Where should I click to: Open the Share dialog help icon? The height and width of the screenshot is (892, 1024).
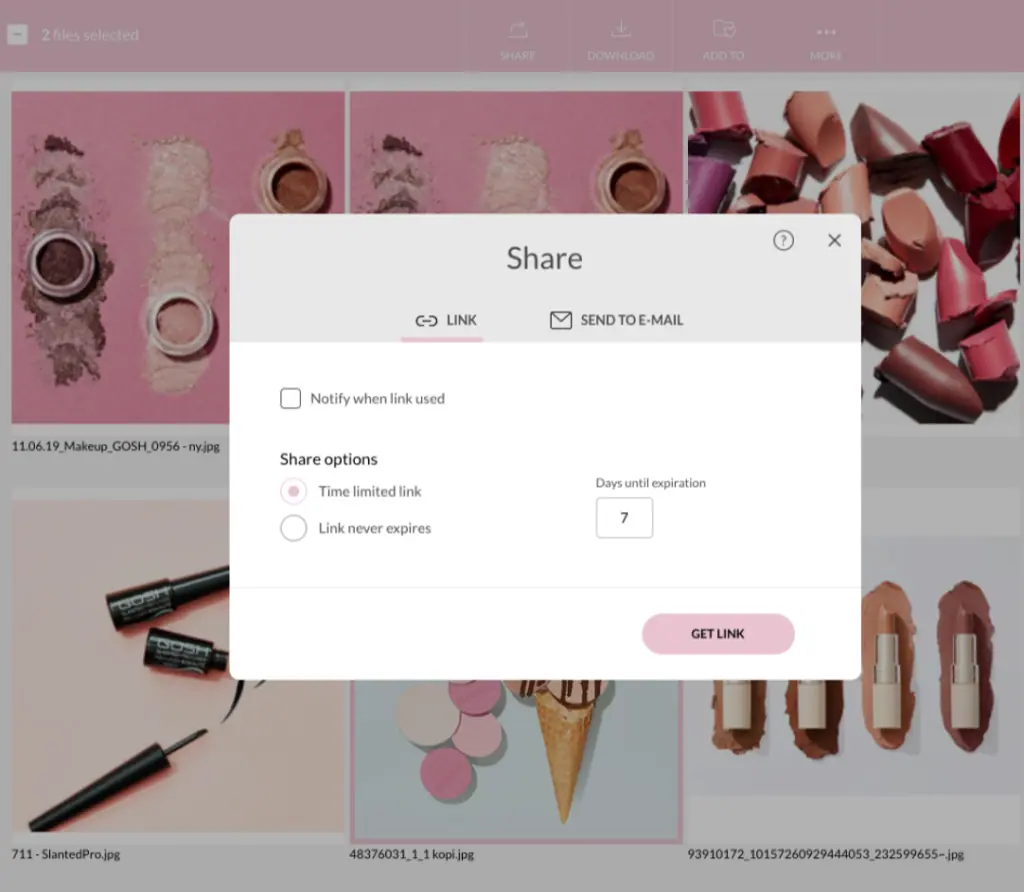click(783, 240)
